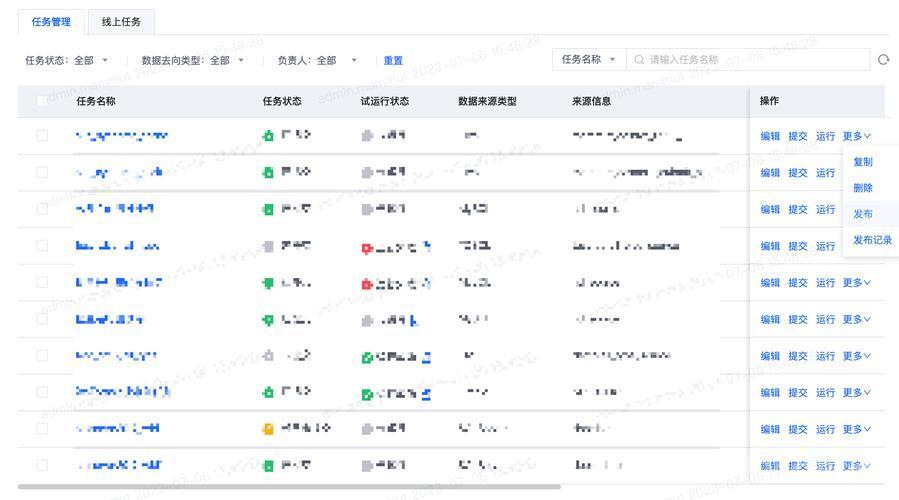The height and width of the screenshot is (500, 899).
Task: Click the 重置 reset link
Action: pyautogui.click(x=393, y=60)
